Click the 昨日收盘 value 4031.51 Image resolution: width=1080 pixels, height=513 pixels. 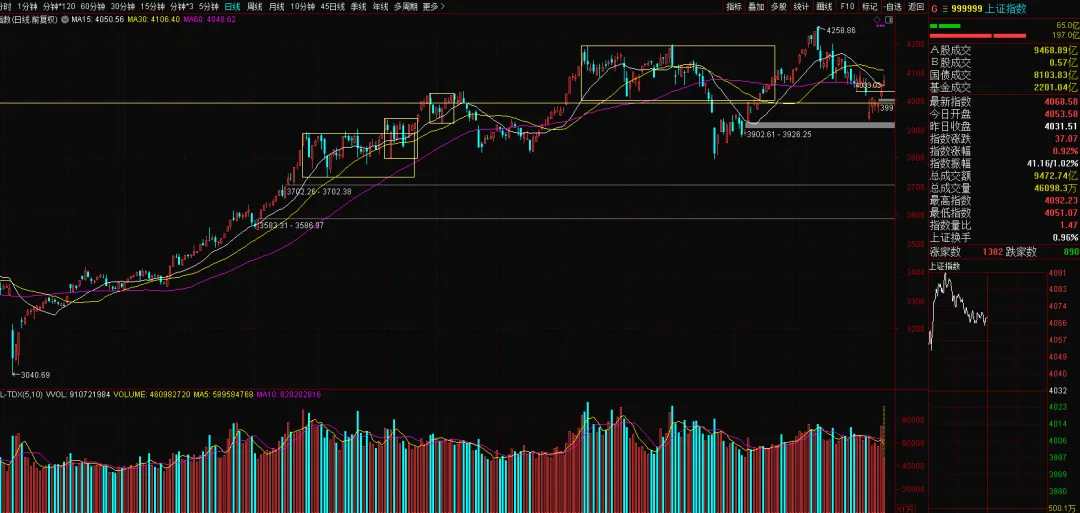coord(1061,126)
